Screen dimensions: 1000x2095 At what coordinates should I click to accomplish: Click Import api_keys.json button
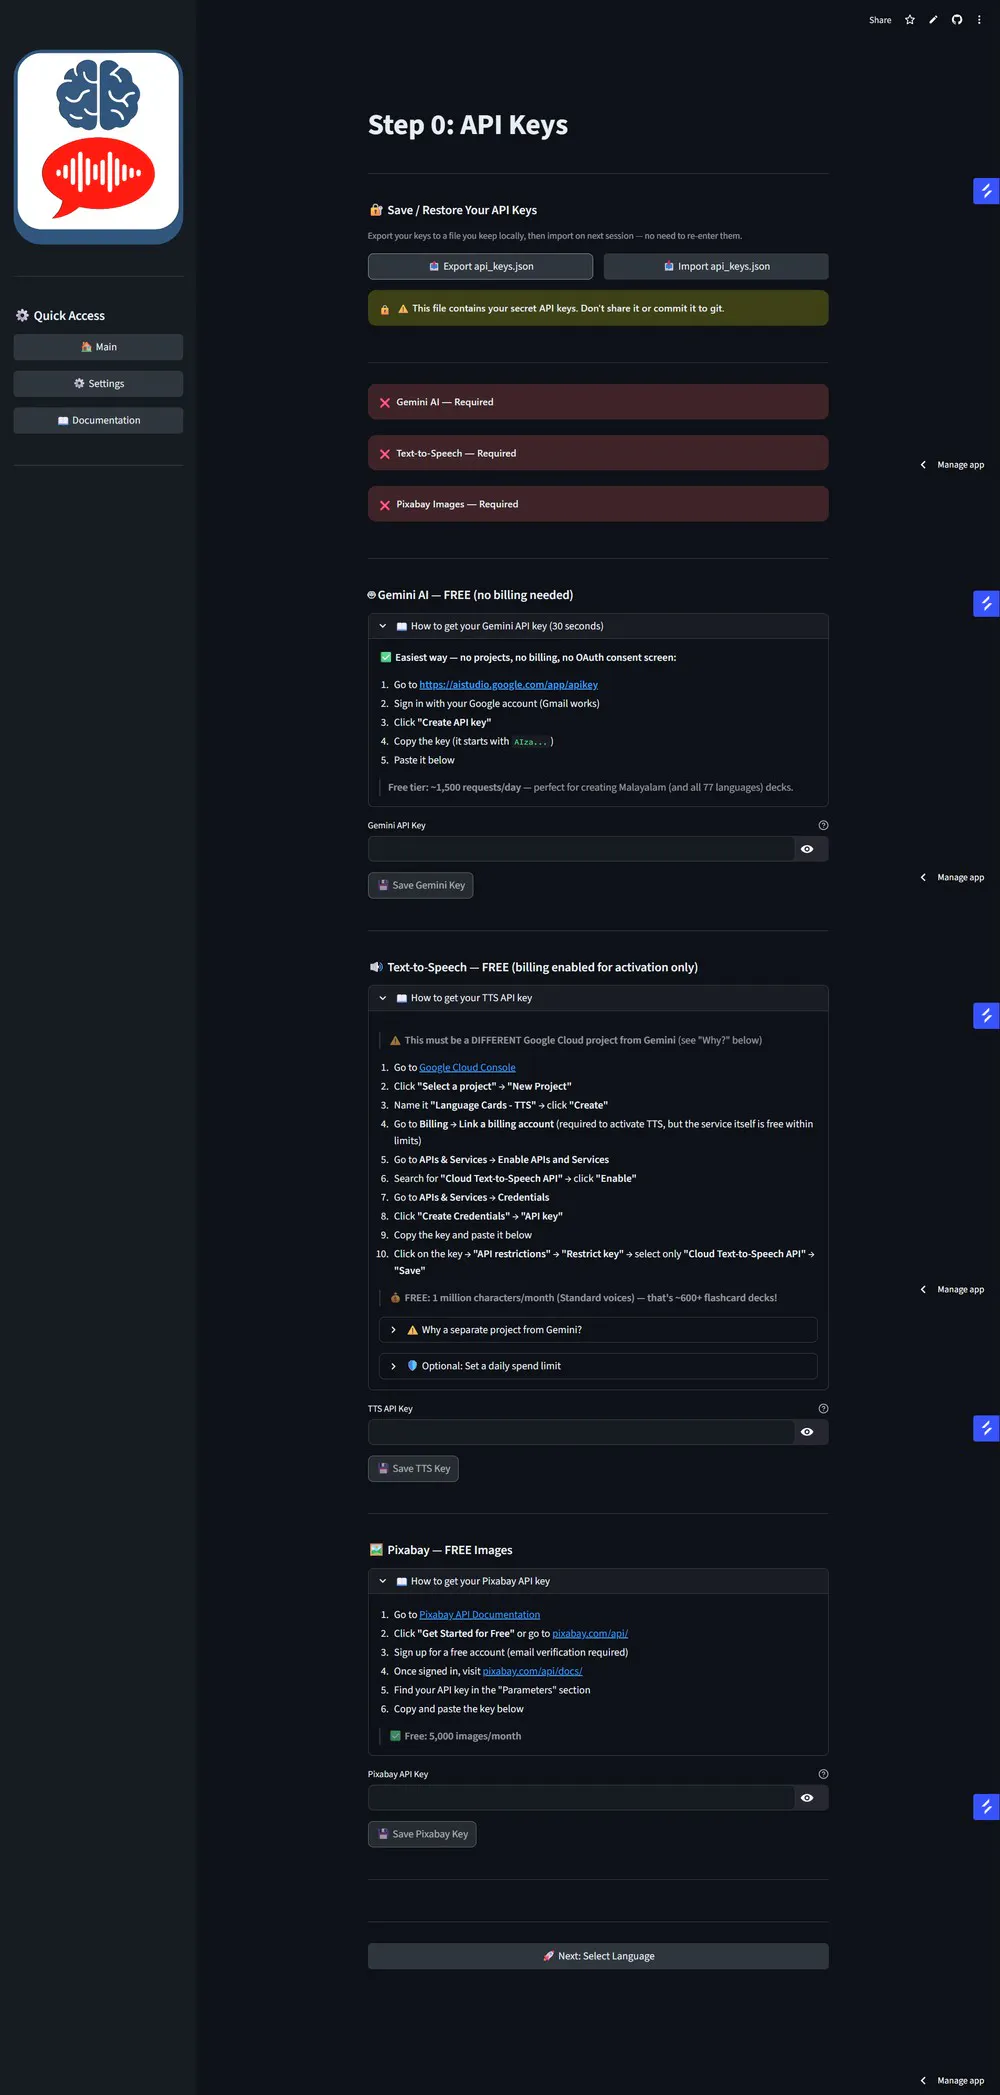point(716,266)
